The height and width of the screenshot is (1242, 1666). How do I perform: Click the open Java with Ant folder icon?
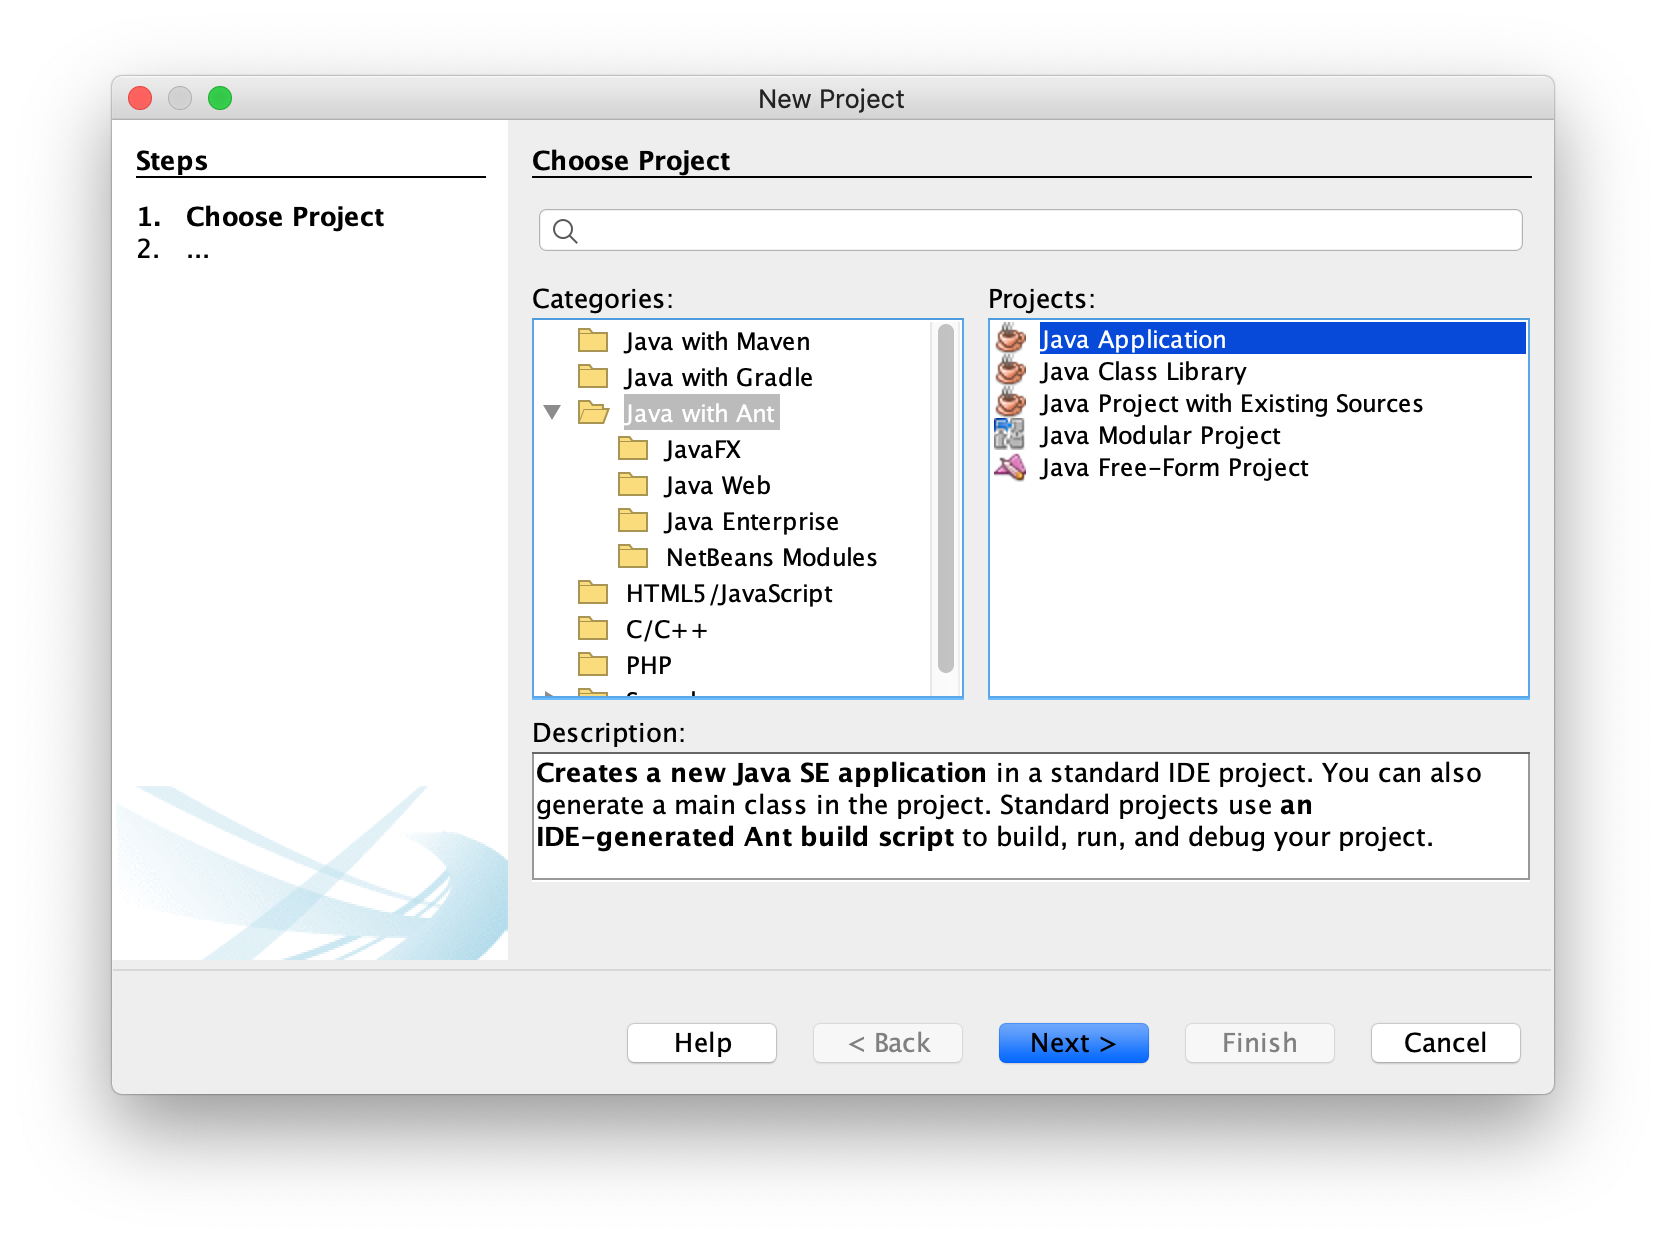593,413
